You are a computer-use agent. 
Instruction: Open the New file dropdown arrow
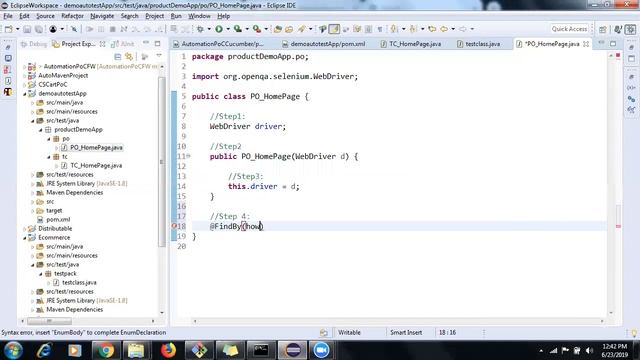18,29
